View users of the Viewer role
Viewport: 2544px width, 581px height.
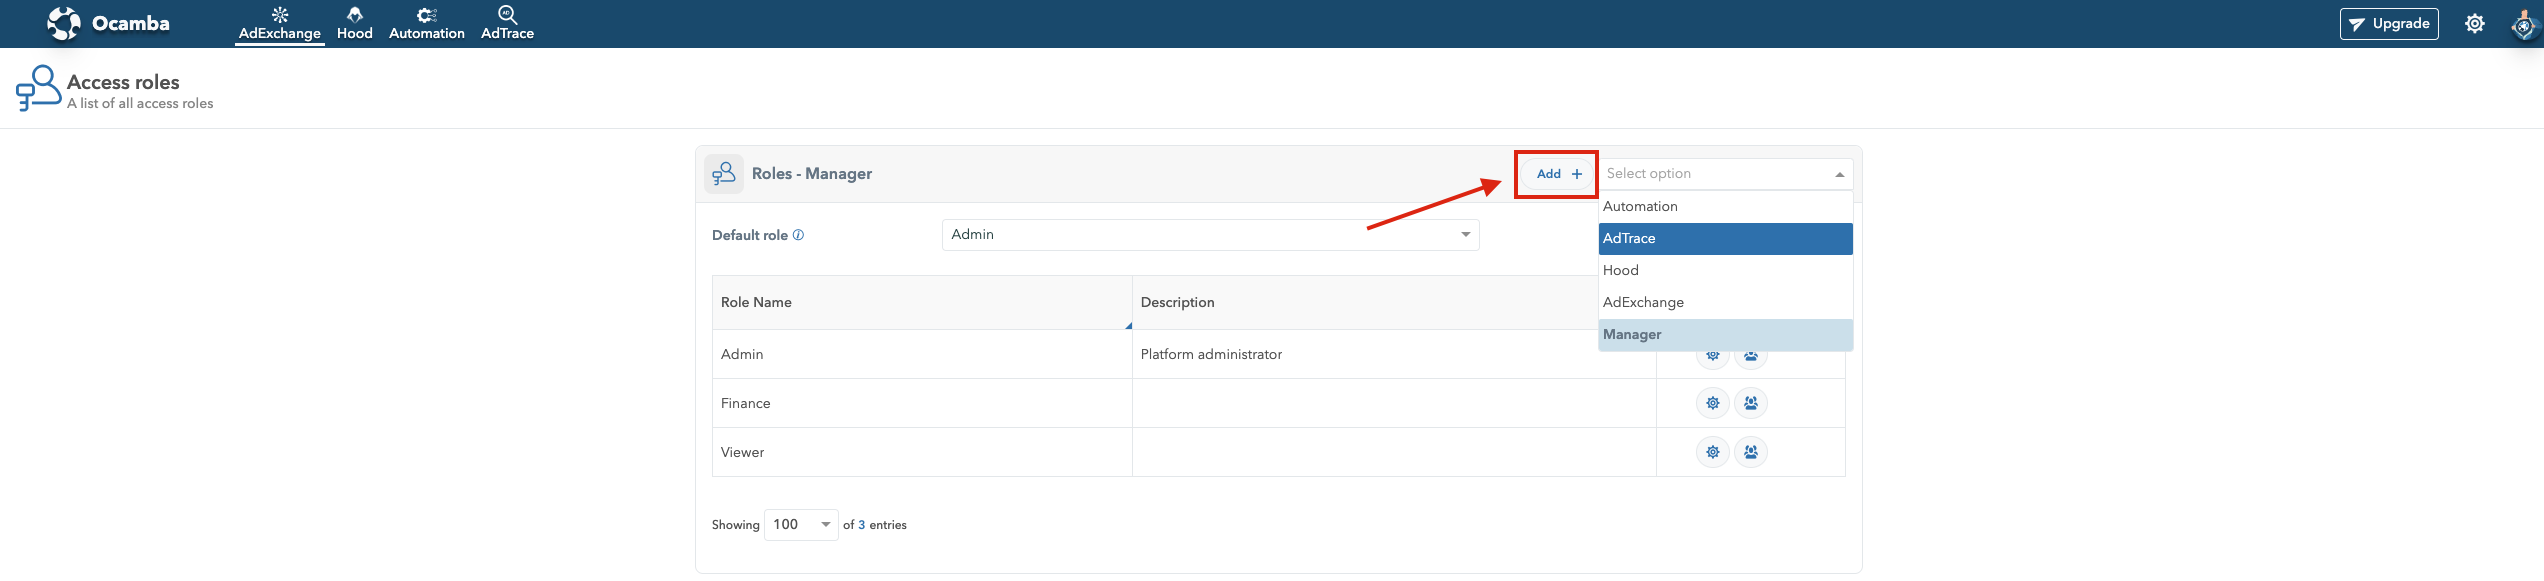click(x=1751, y=452)
